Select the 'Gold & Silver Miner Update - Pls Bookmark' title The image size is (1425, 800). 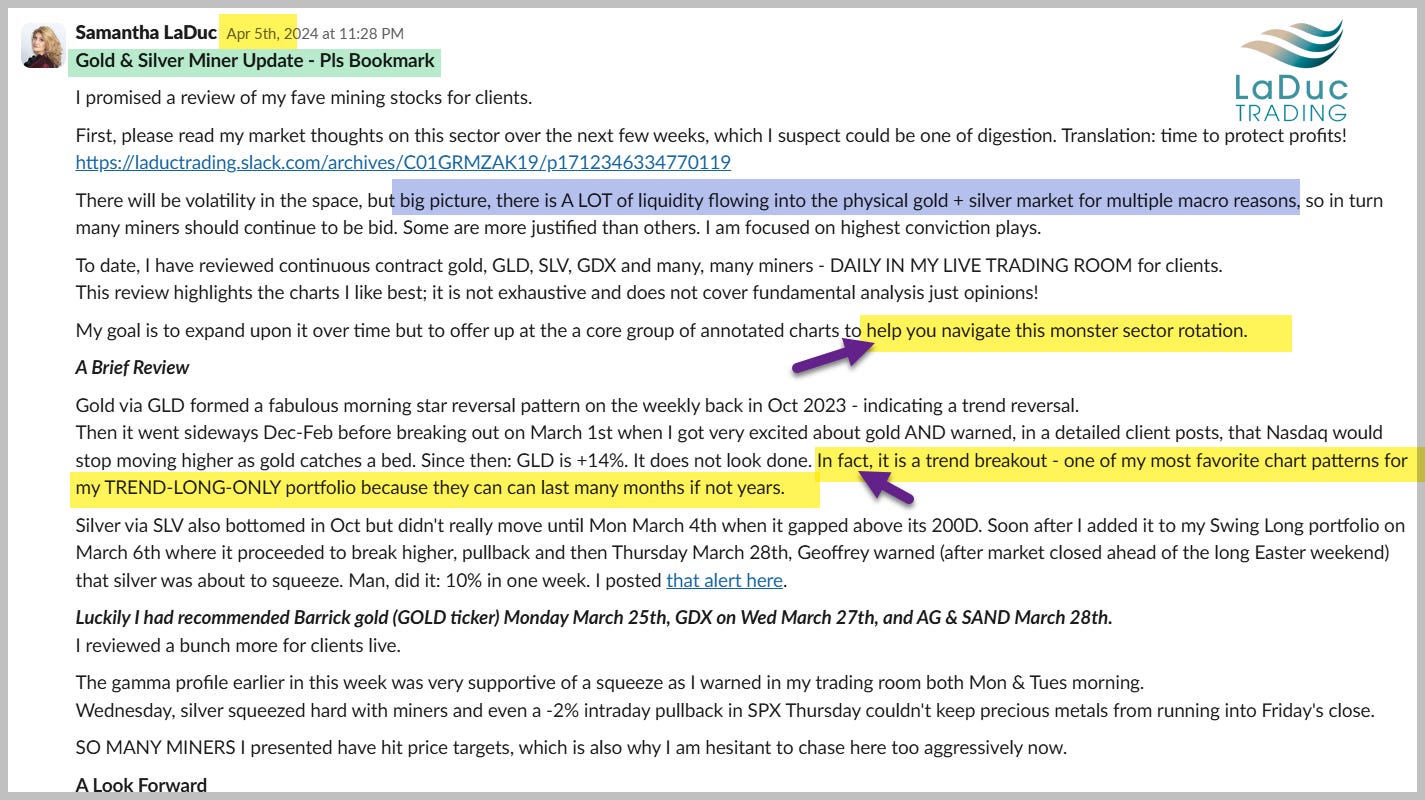point(255,60)
